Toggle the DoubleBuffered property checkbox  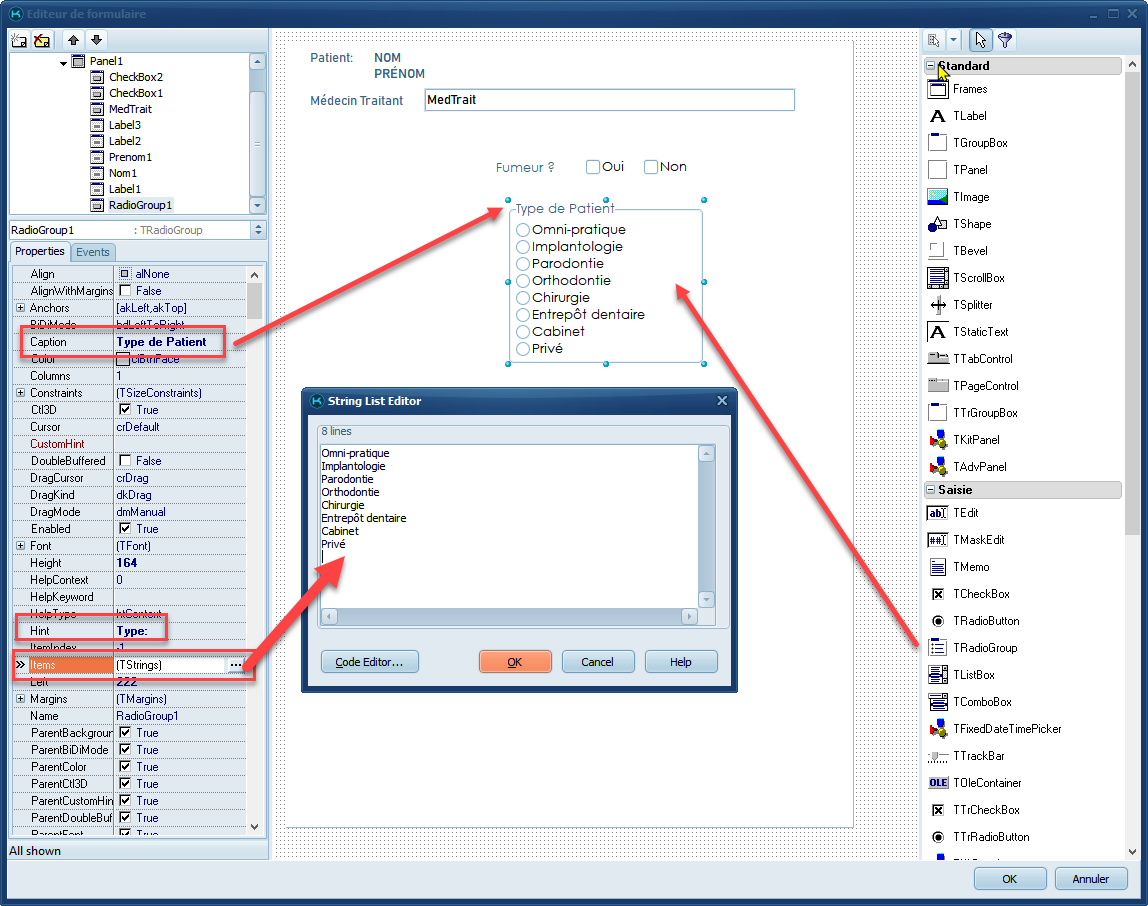tap(125, 461)
